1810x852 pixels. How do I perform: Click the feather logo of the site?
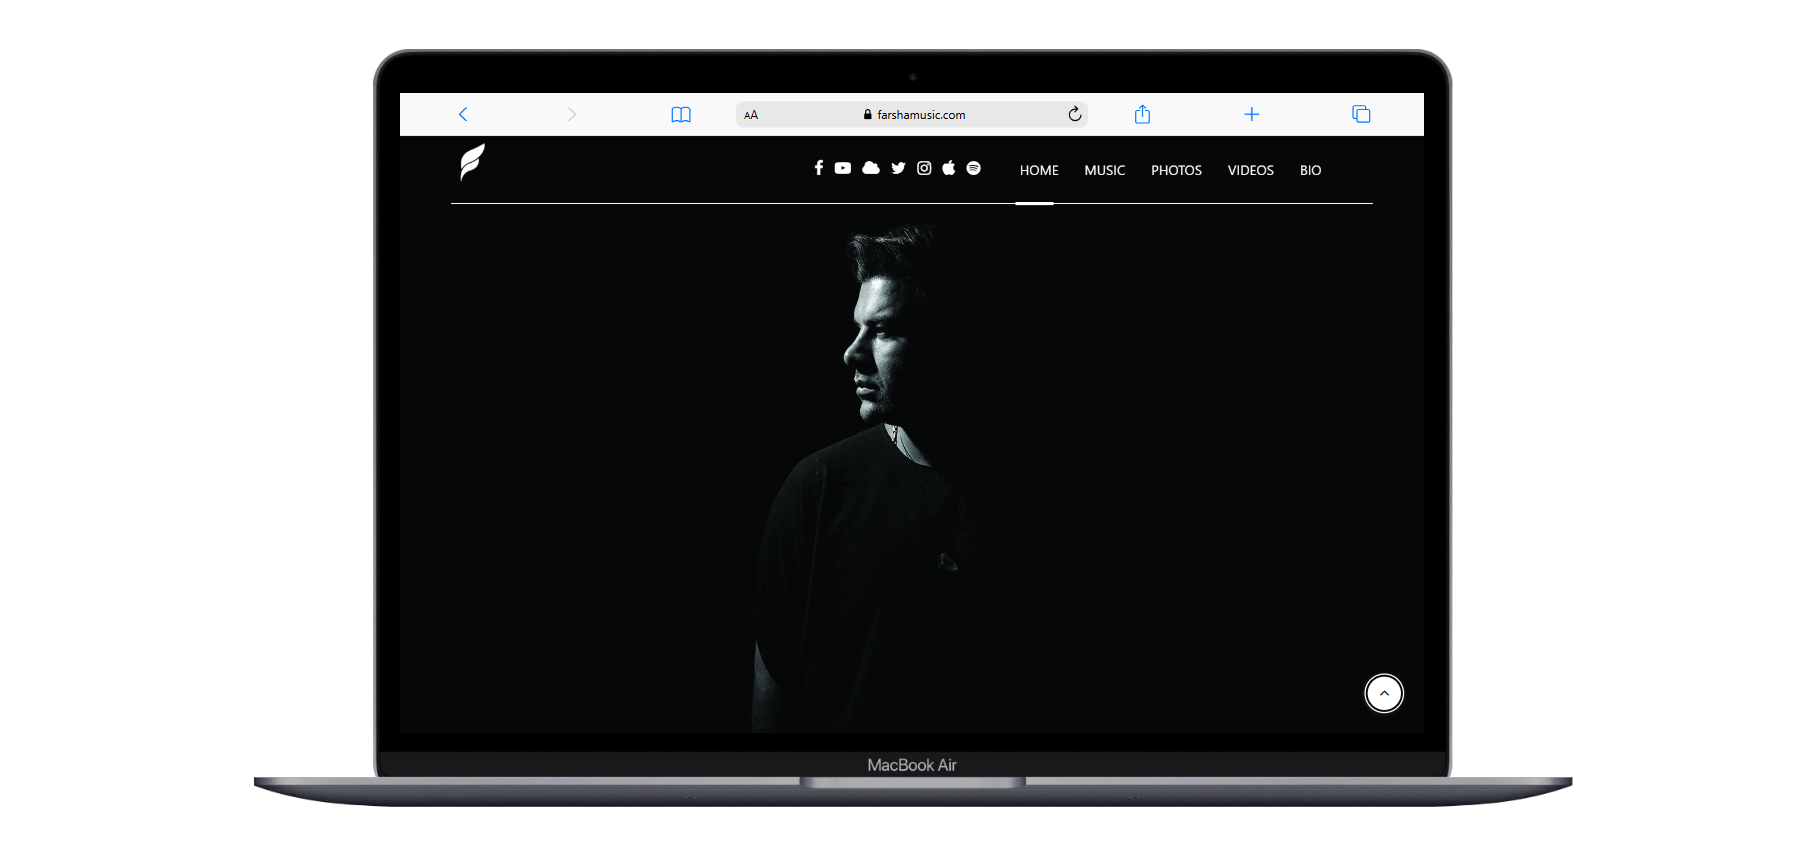(472, 162)
